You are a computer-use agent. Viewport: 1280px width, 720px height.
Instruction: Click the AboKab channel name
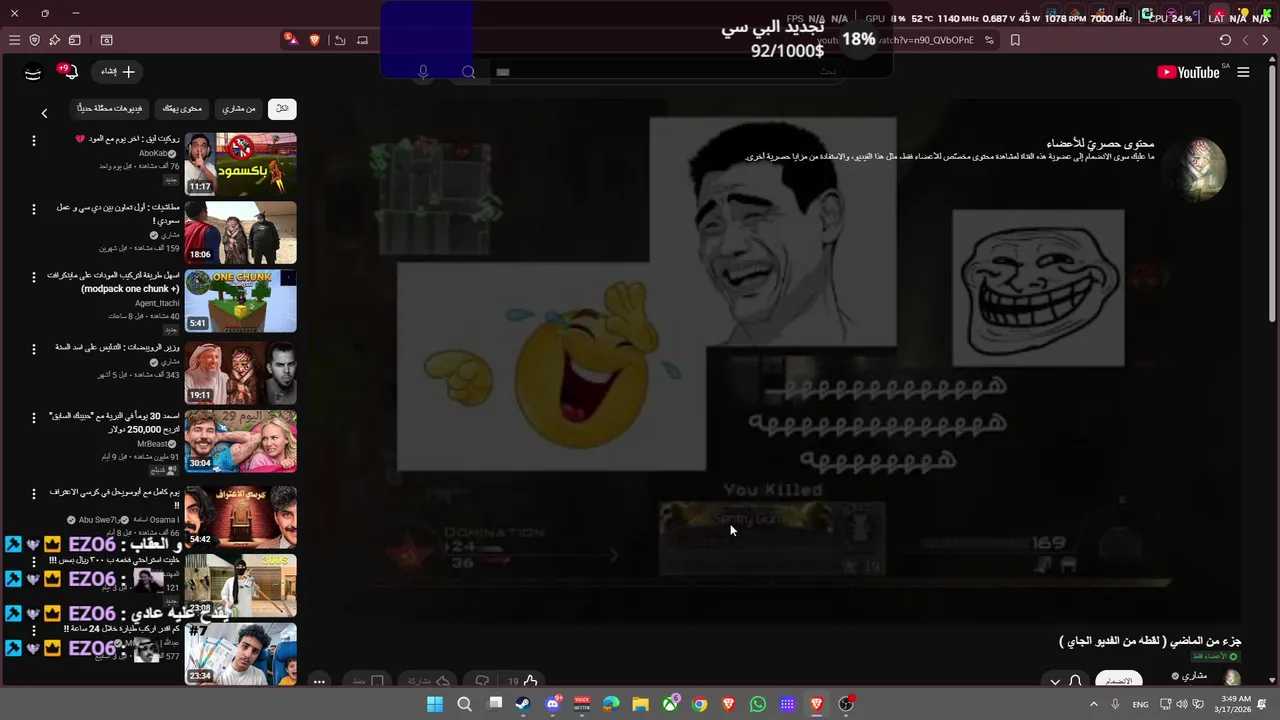coord(153,154)
